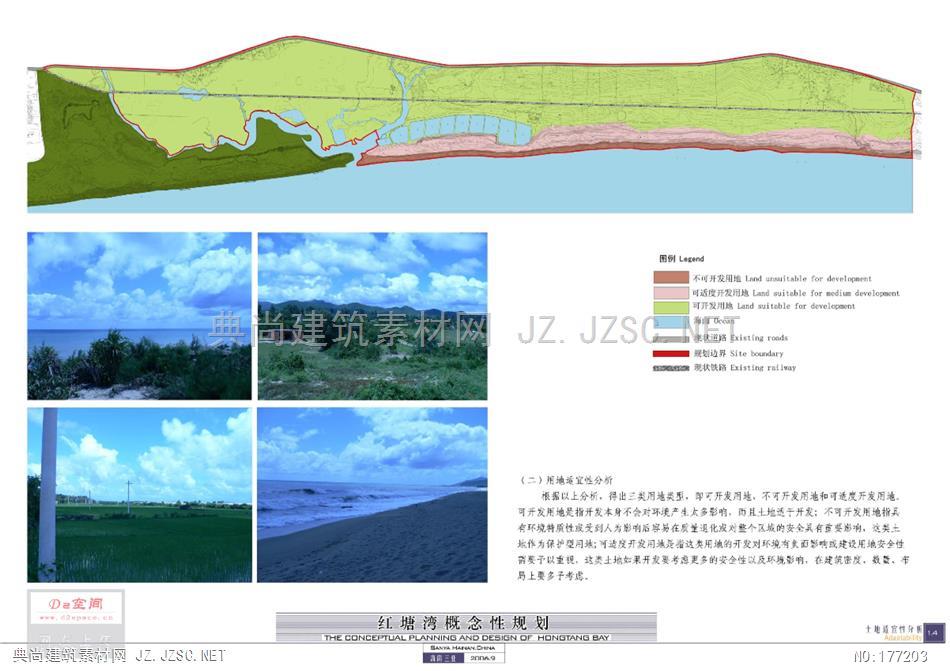The image size is (950, 671).
Task: Click the page number 14 box
Action: pos(932,633)
